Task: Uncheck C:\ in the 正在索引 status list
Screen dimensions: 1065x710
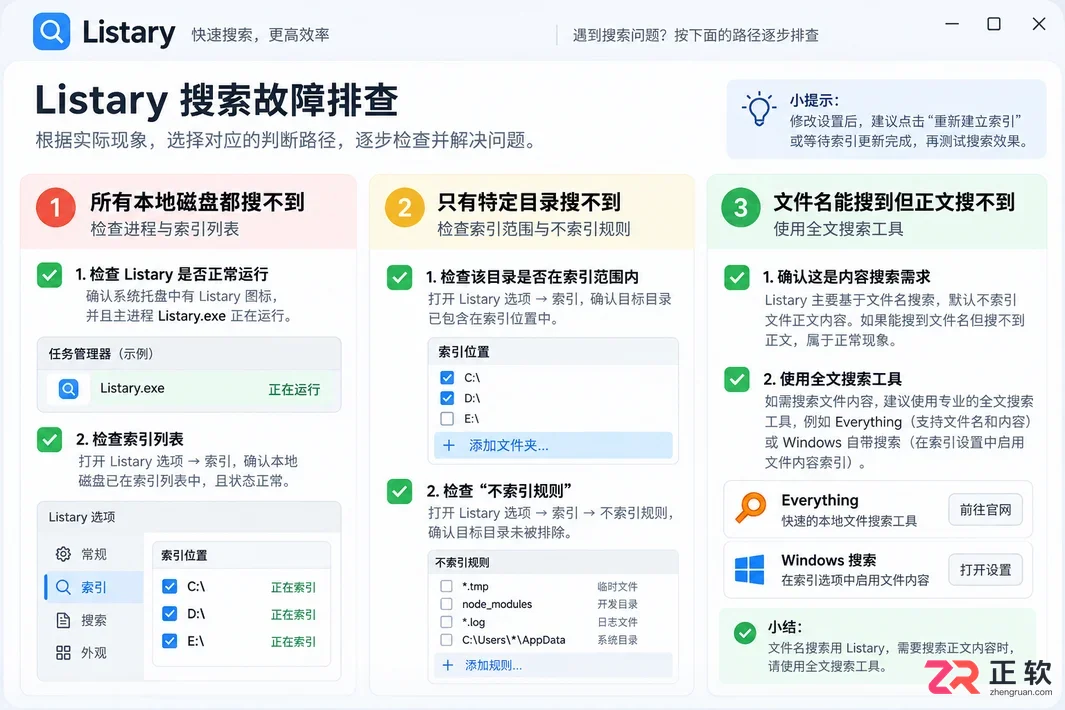Action: point(170,586)
